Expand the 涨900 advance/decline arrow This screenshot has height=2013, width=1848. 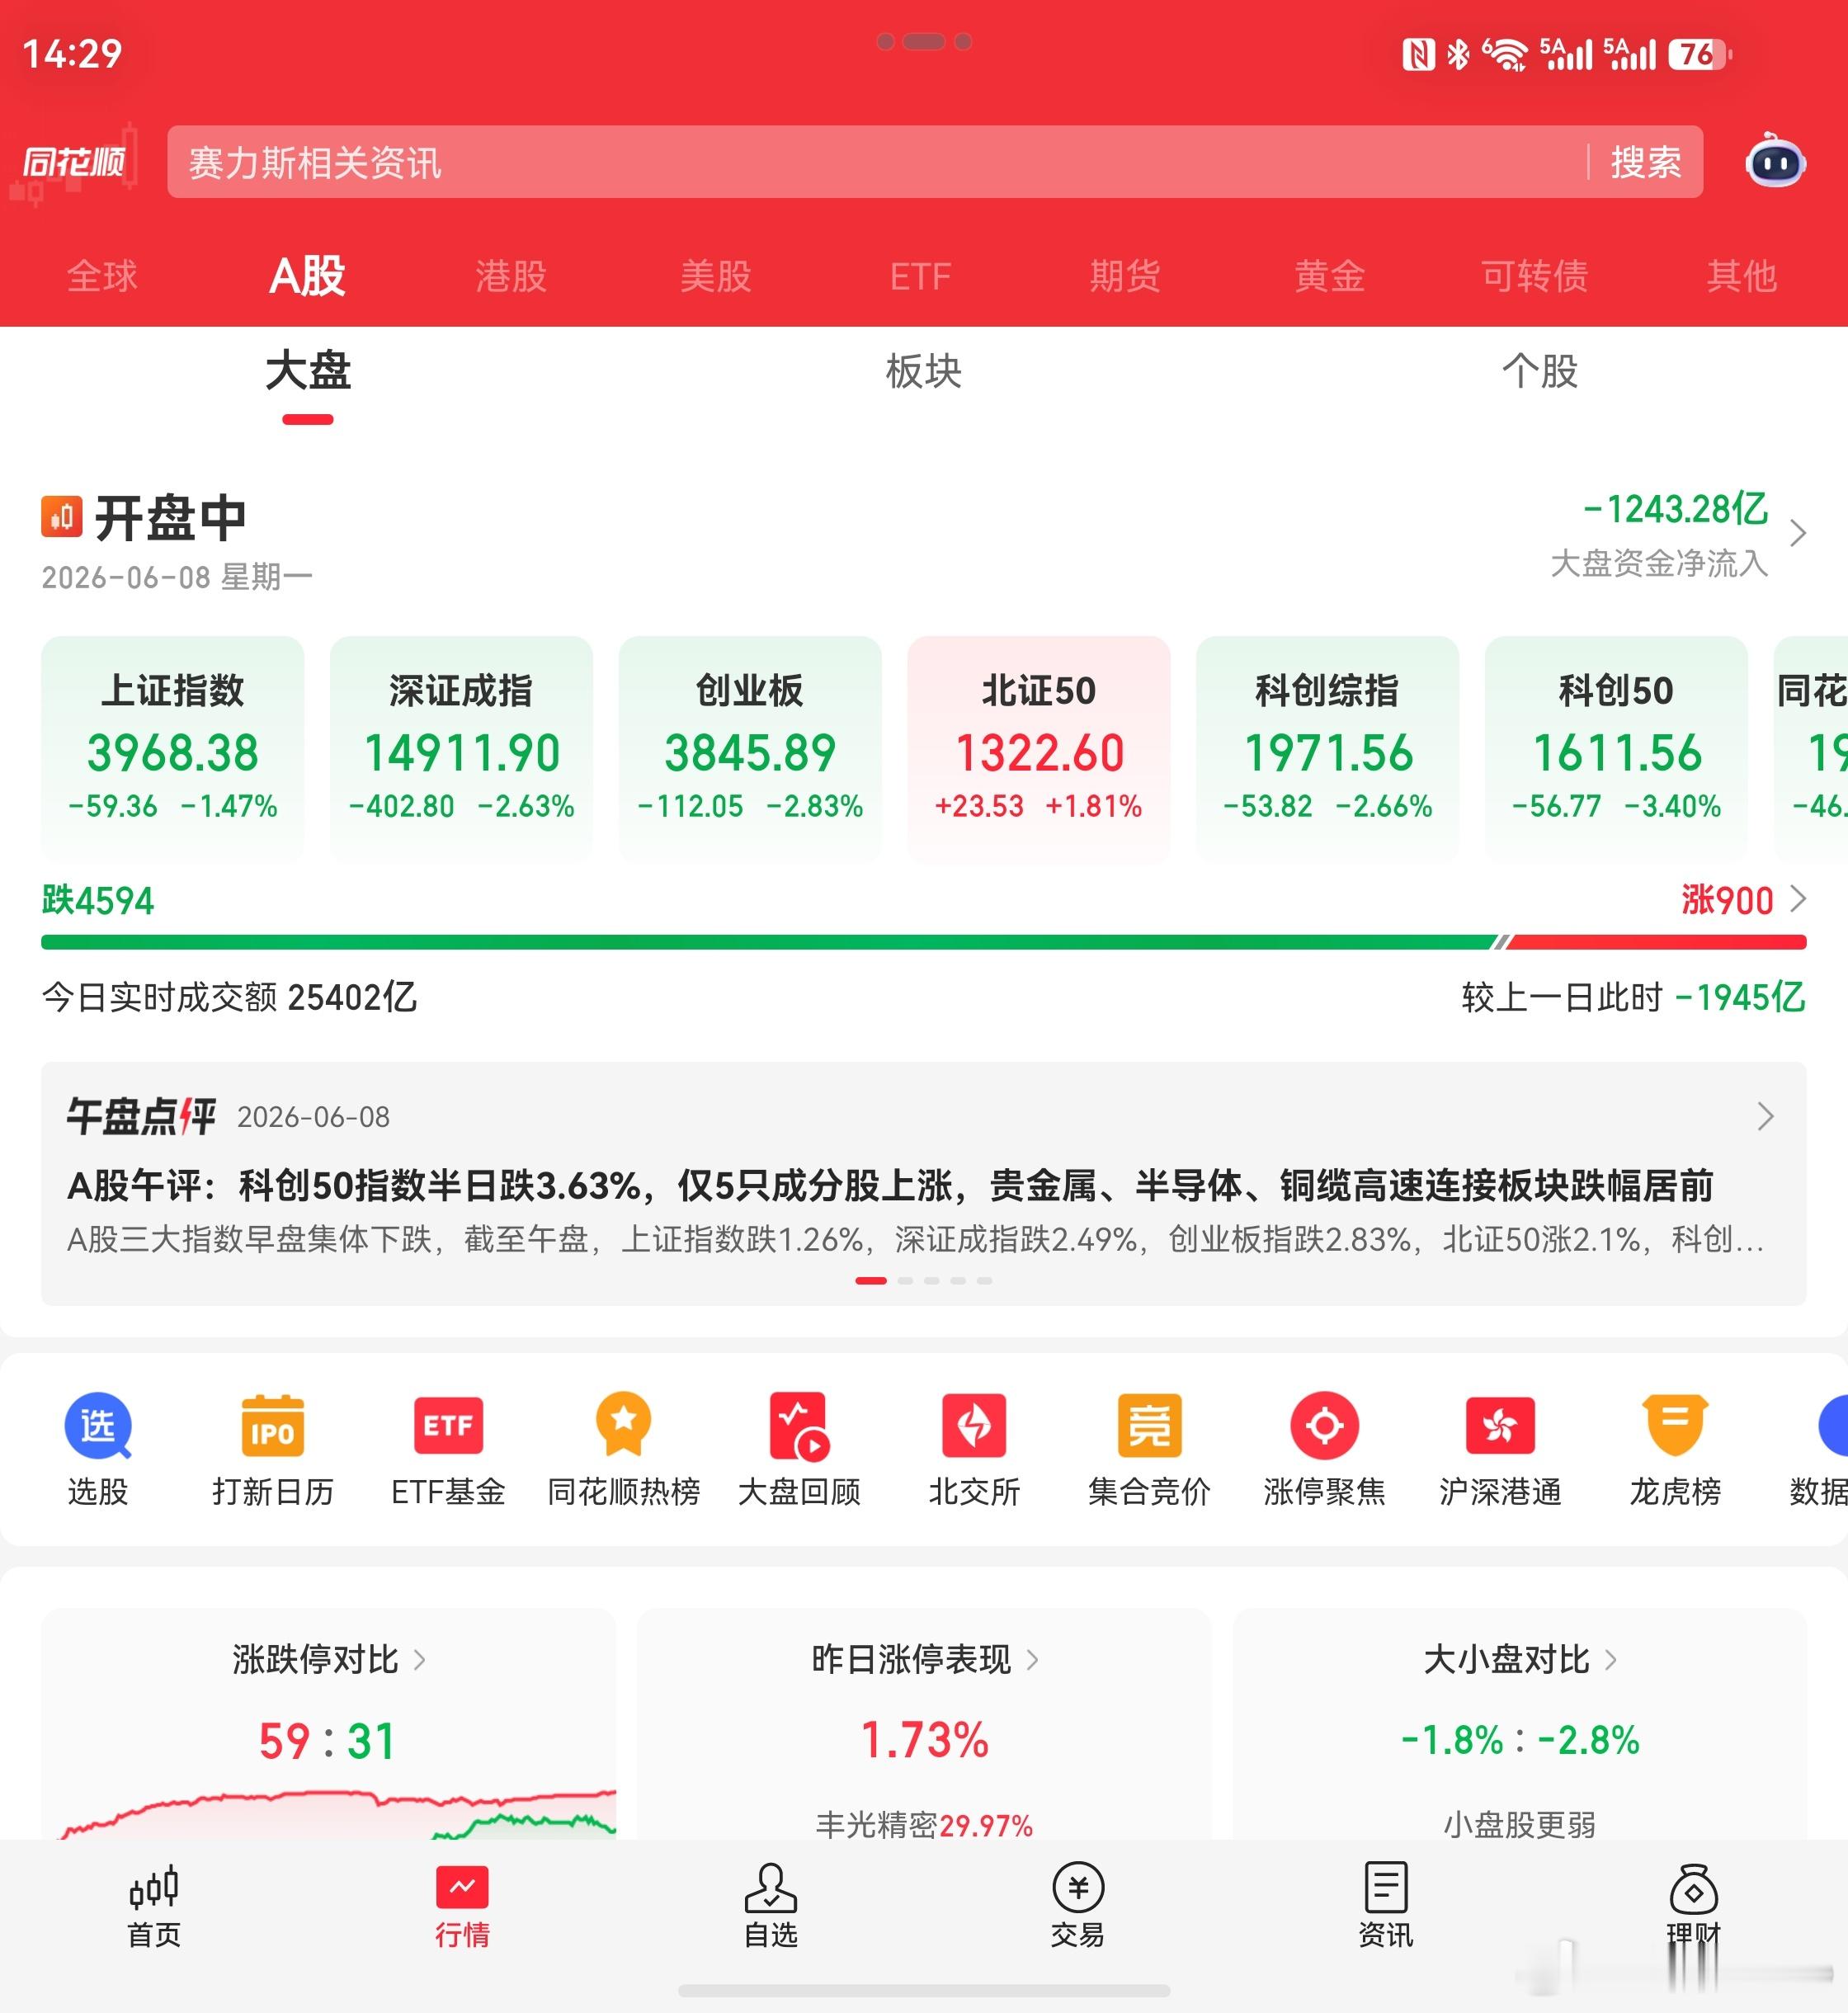tap(1798, 899)
